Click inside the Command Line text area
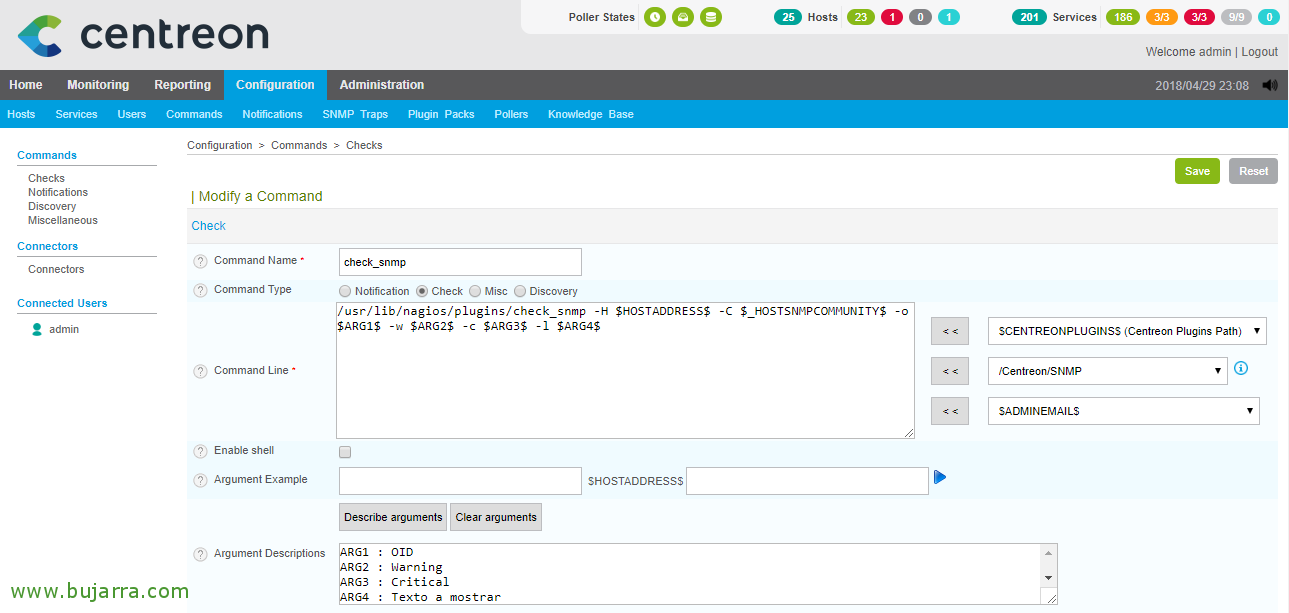 (625, 370)
